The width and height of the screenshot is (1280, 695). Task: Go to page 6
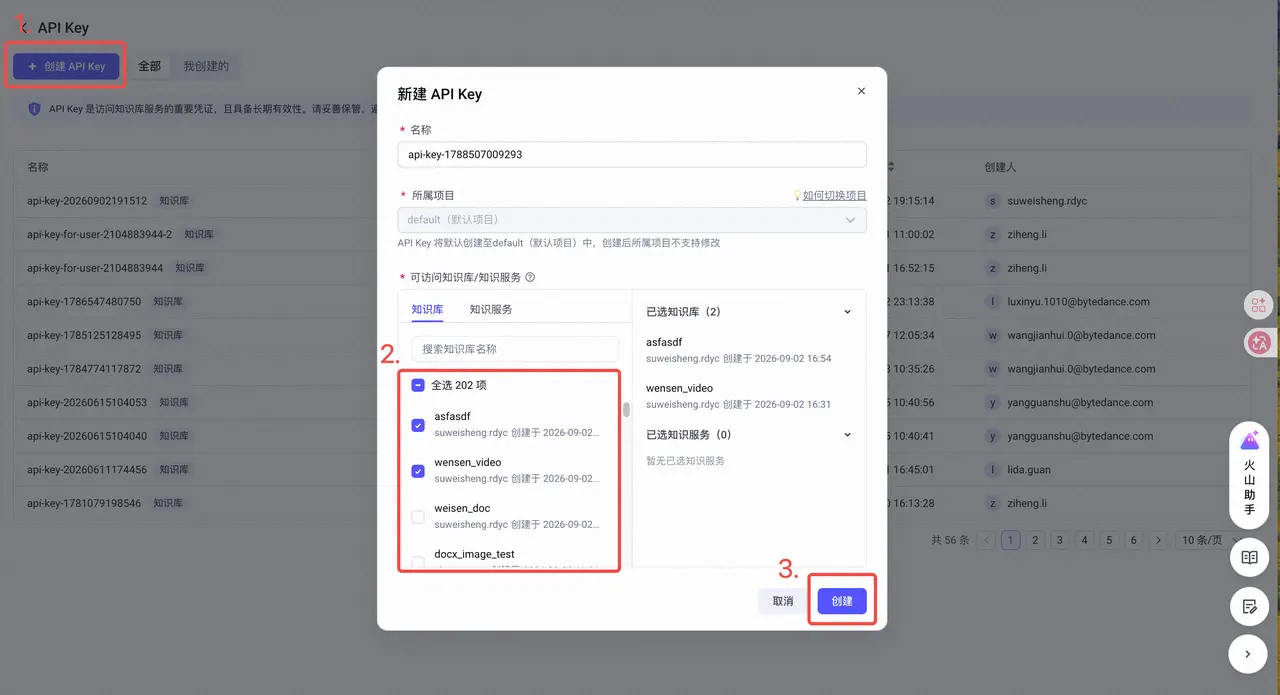[x=1134, y=540]
